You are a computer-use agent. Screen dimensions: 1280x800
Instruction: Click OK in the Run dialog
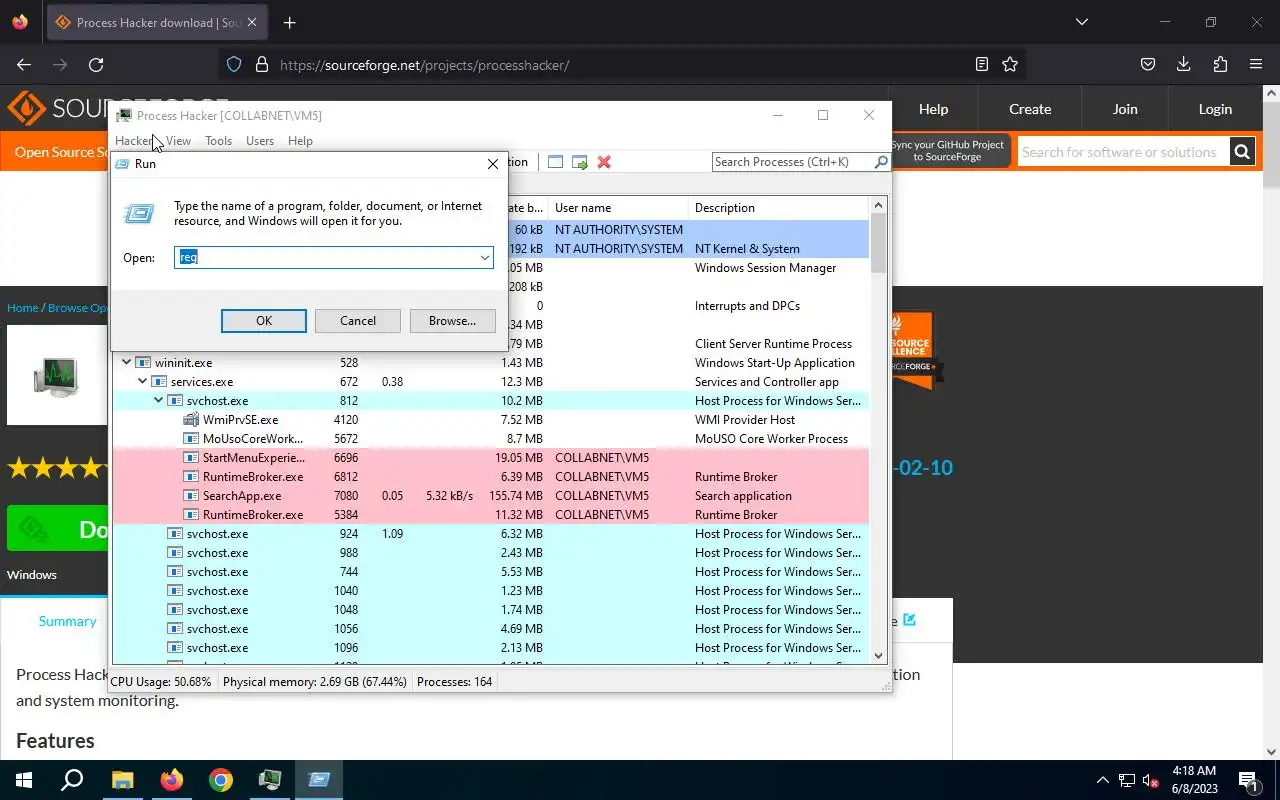pos(264,321)
